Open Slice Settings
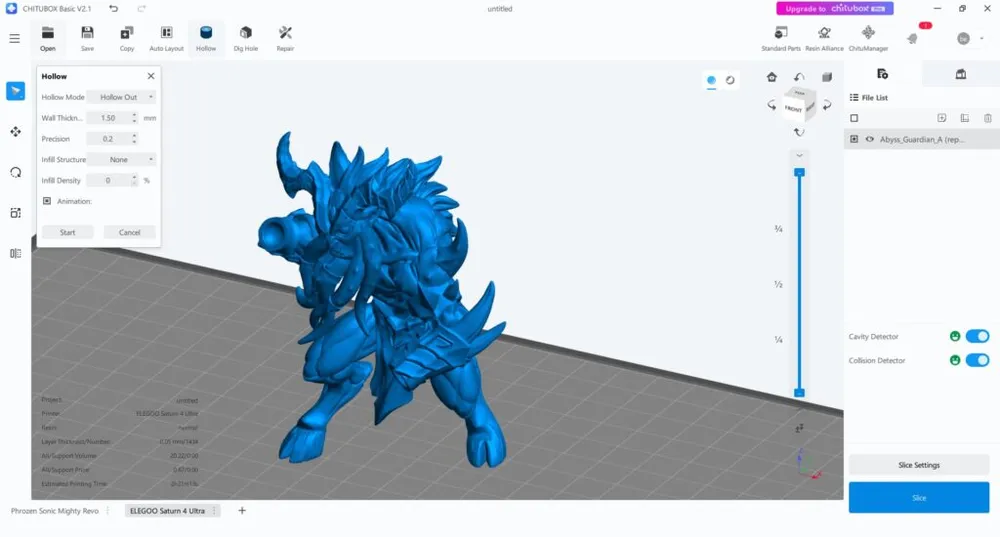 click(x=918, y=465)
